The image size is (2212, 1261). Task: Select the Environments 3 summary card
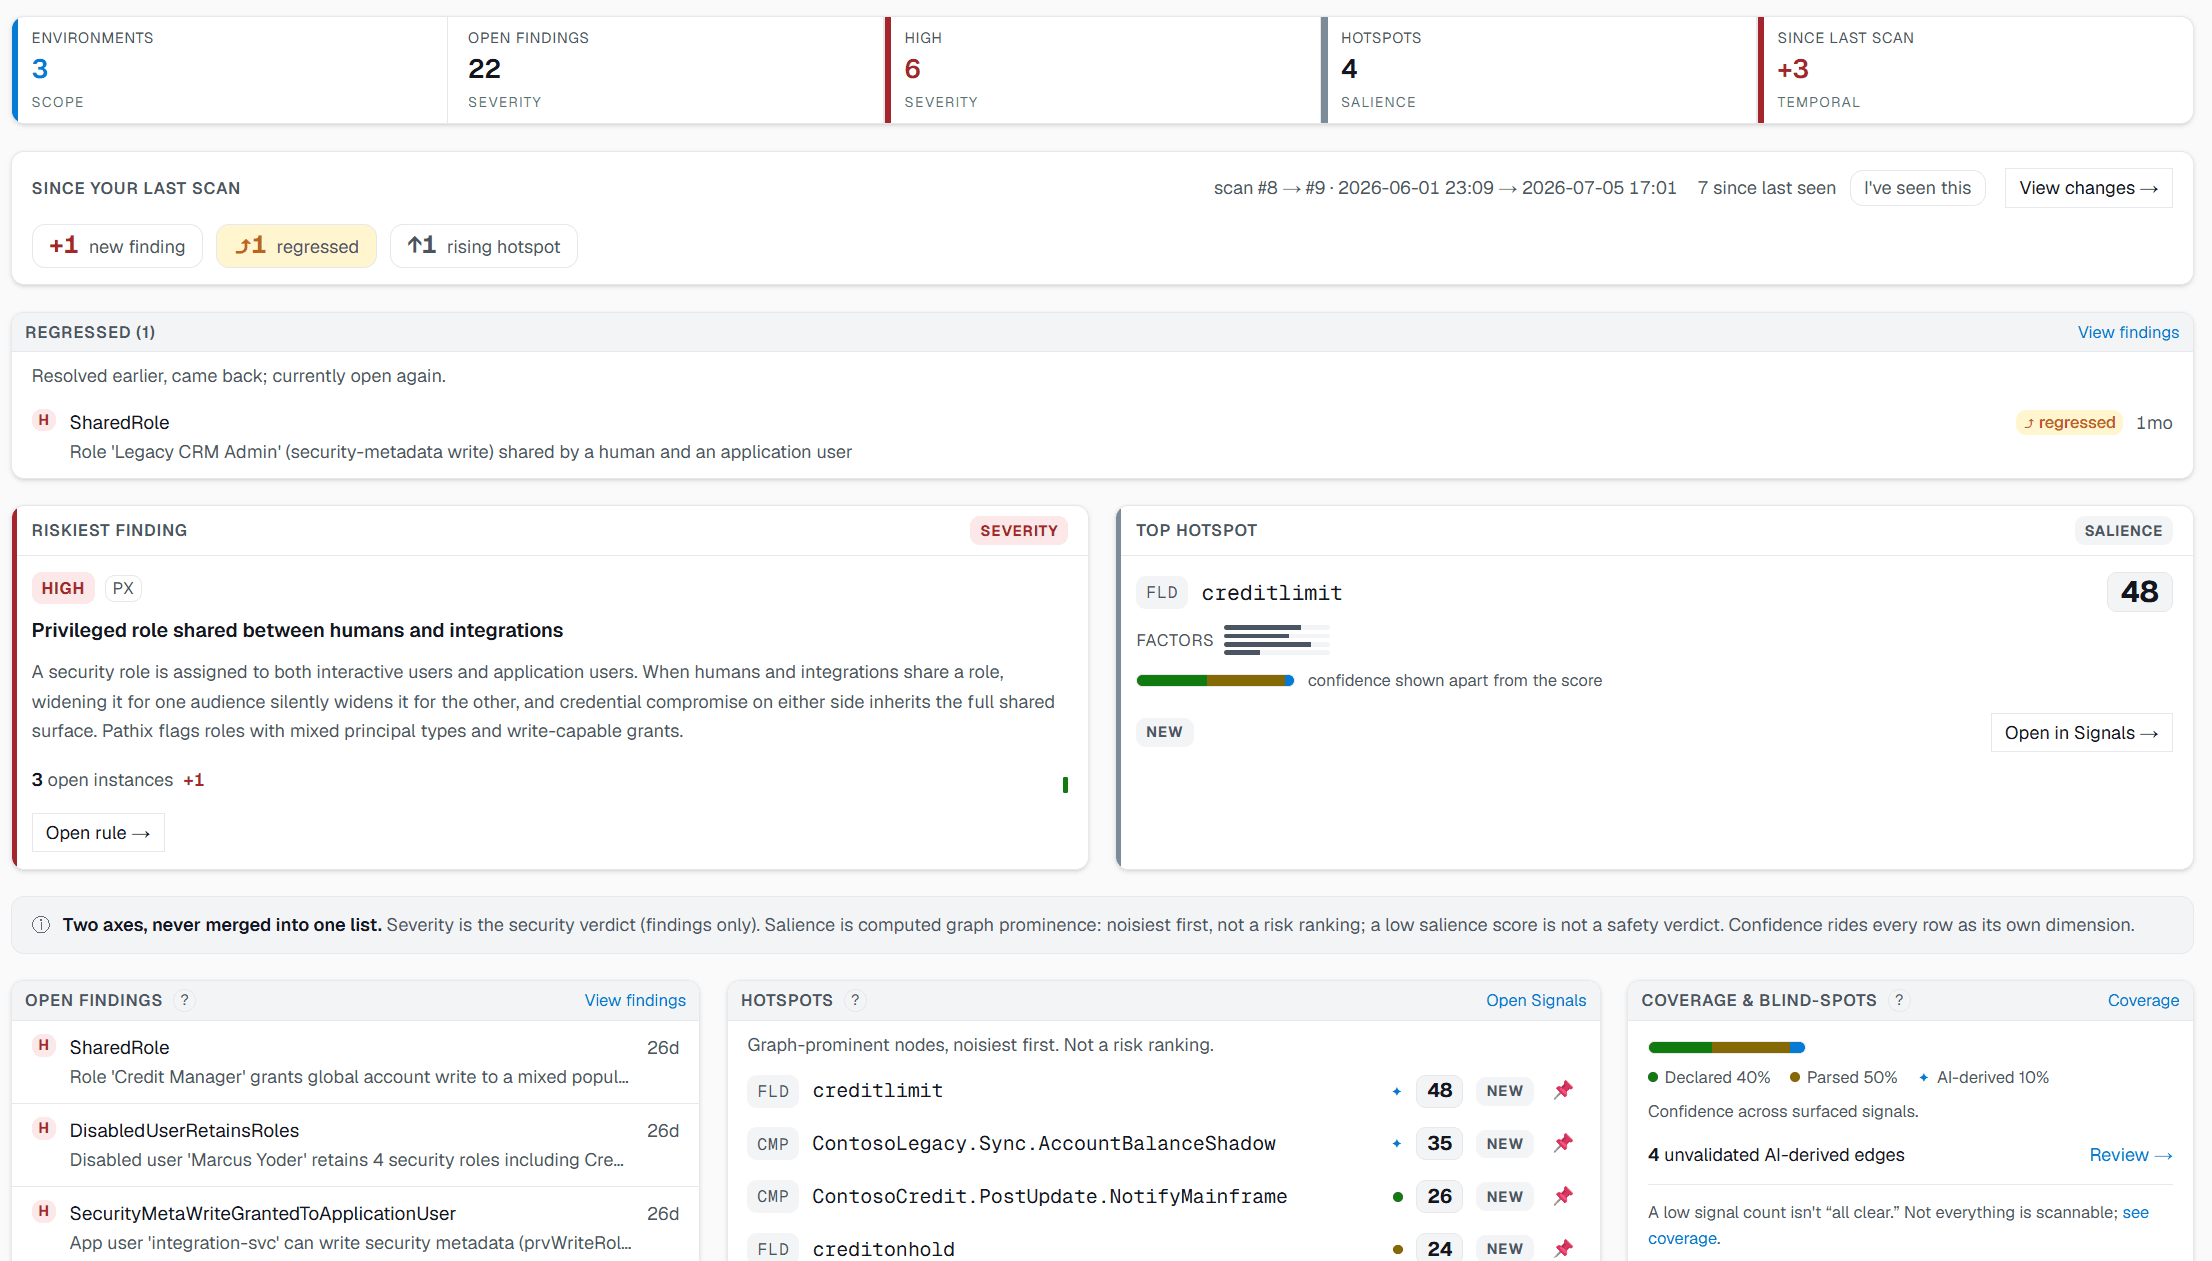pos(229,70)
